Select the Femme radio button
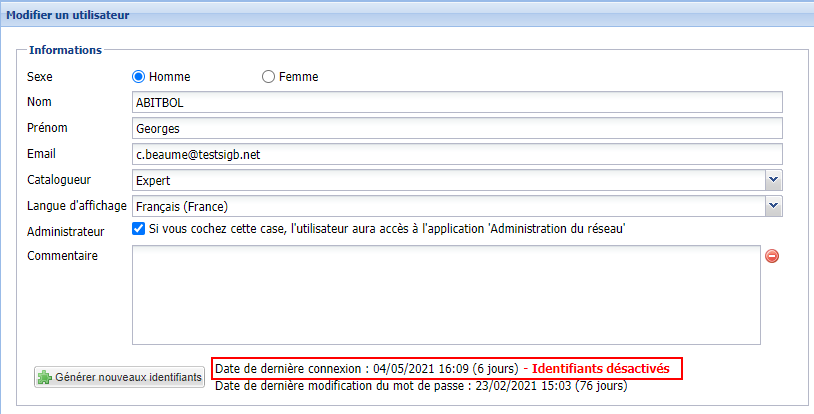 click(x=268, y=77)
